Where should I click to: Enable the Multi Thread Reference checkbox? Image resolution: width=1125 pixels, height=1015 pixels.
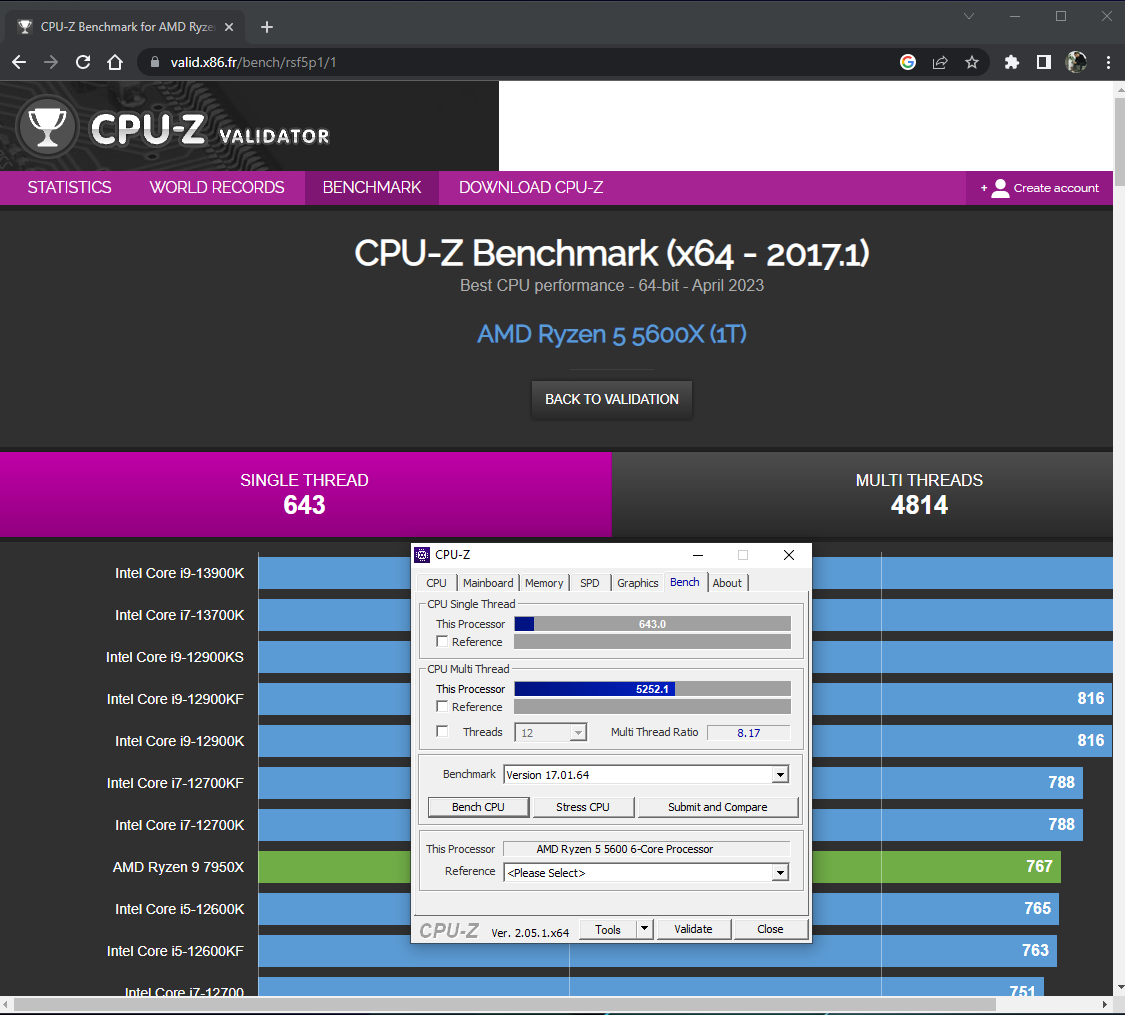pos(442,707)
